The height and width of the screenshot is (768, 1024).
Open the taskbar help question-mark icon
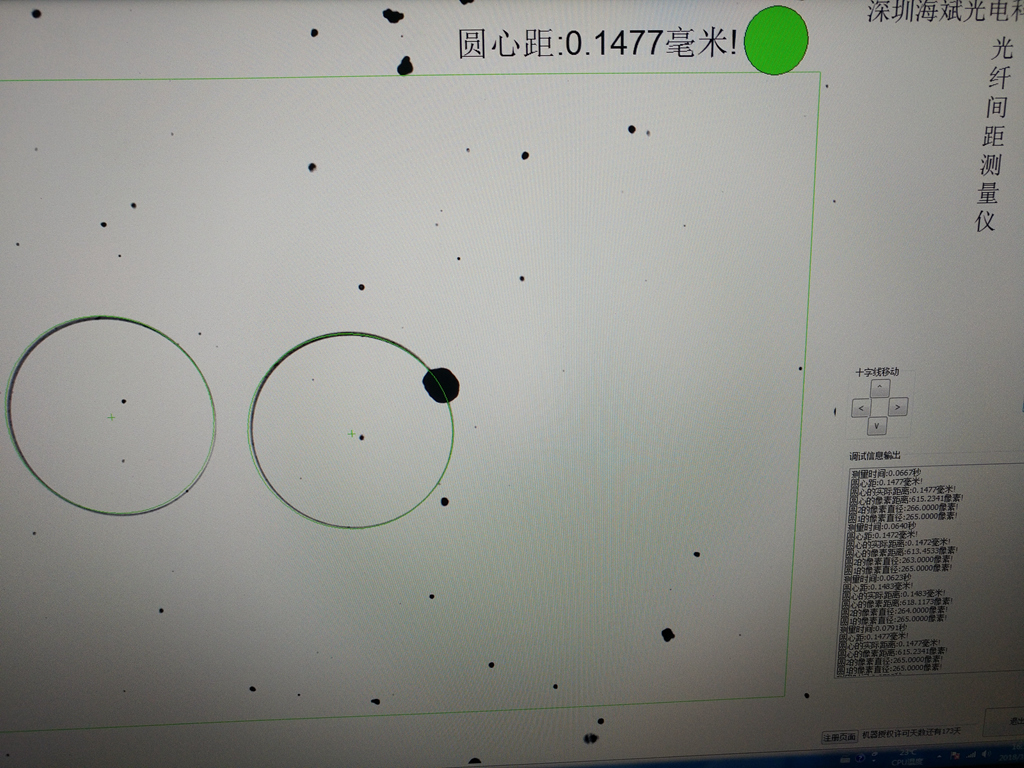coord(860,758)
